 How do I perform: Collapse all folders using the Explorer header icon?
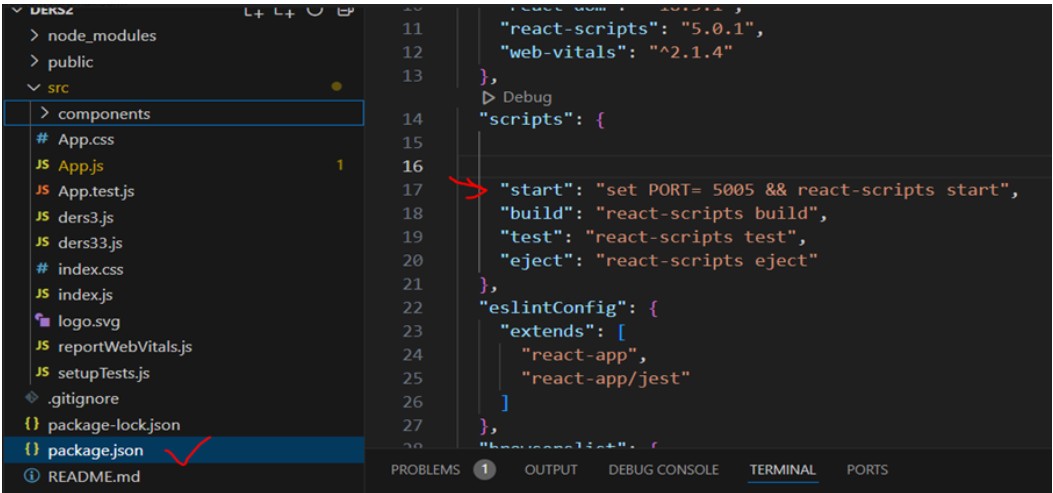pyautogui.click(x=345, y=10)
